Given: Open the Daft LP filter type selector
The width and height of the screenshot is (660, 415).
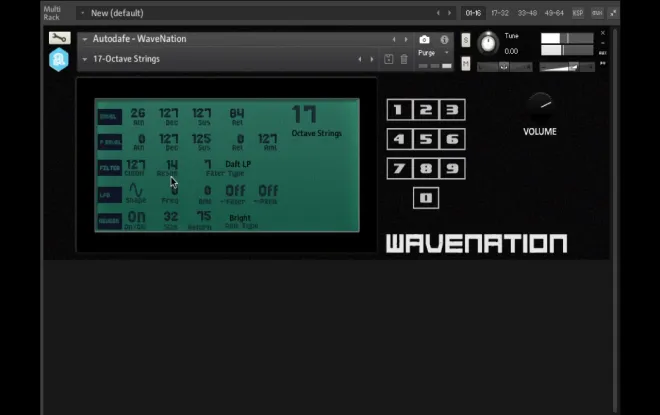Looking at the screenshot, I should point(238,164).
